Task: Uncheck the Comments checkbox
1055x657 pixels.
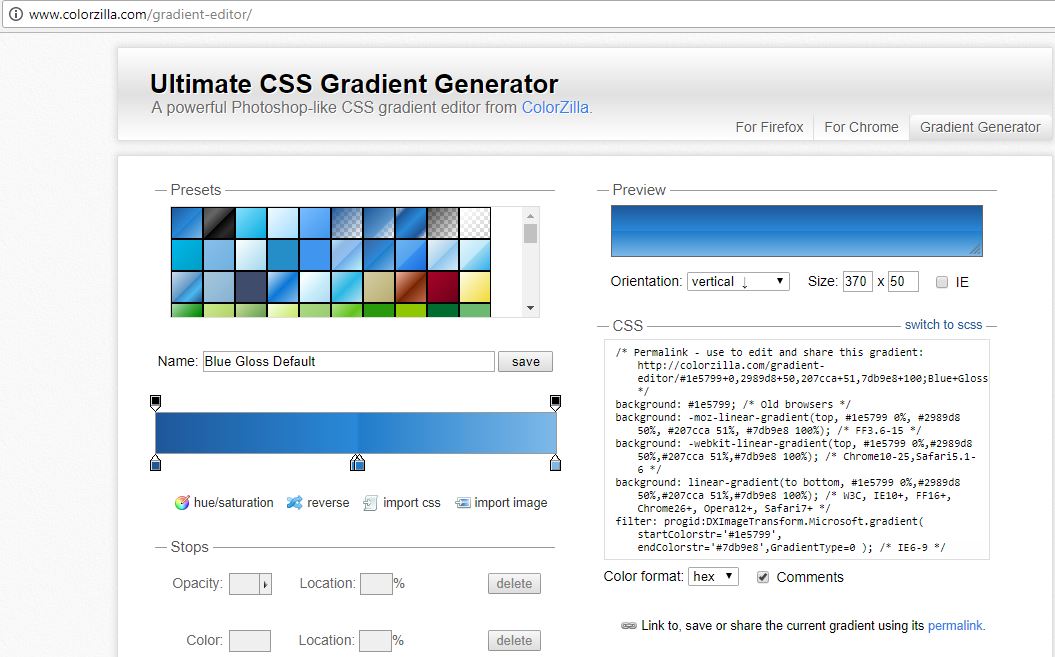Action: (763, 577)
